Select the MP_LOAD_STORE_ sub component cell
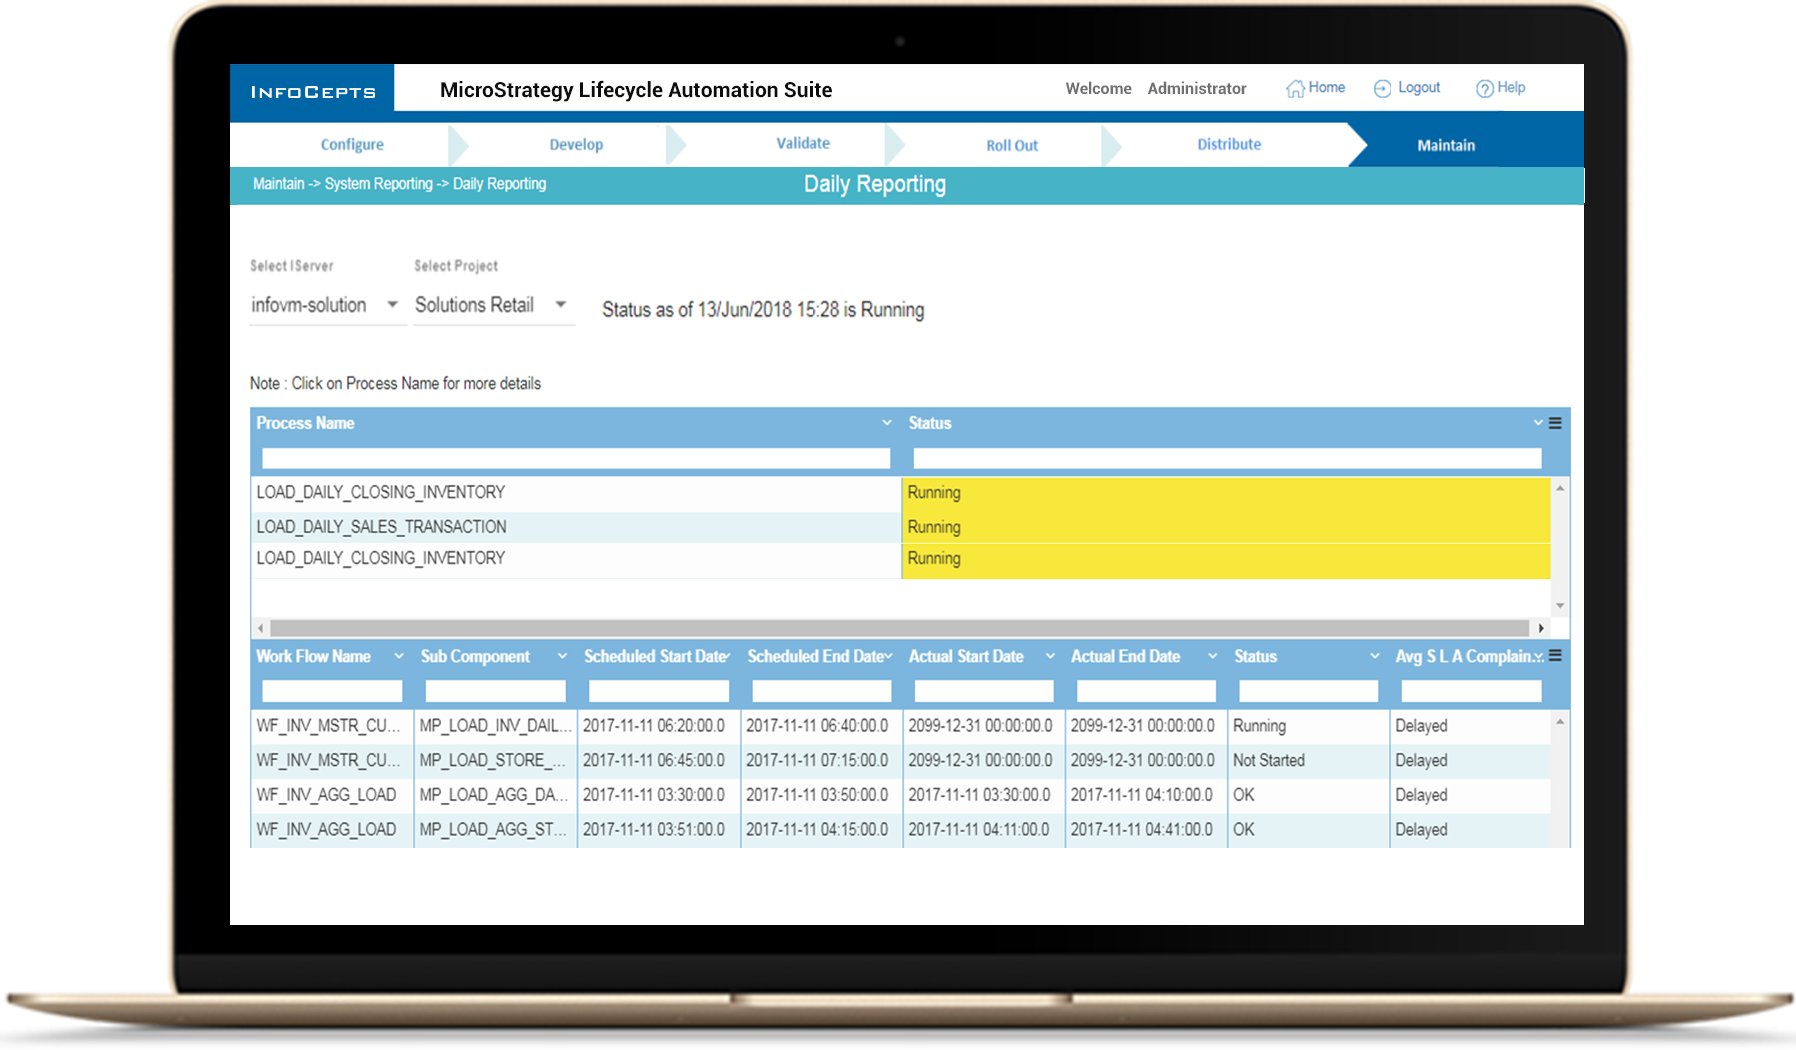 tap(495, 760)
